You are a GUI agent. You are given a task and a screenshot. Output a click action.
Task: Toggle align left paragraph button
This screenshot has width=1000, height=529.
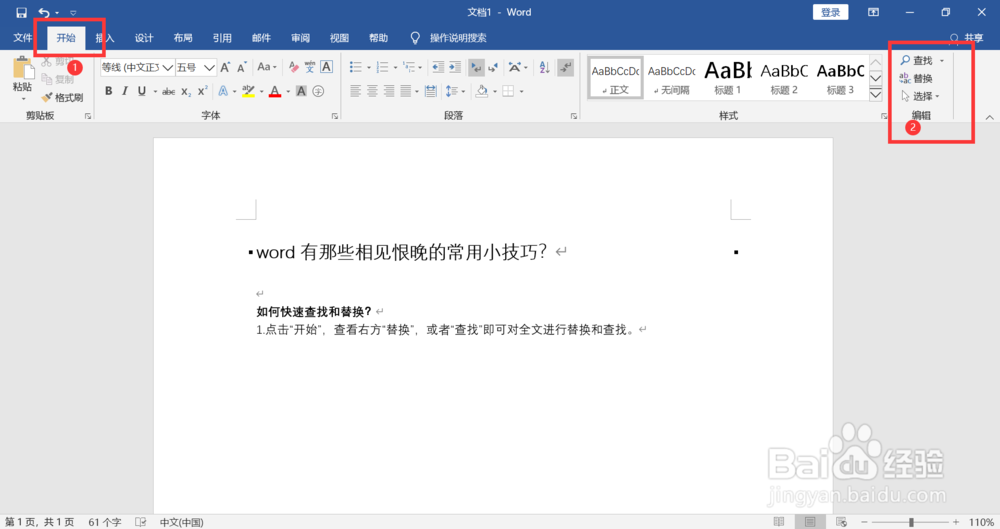356,91
